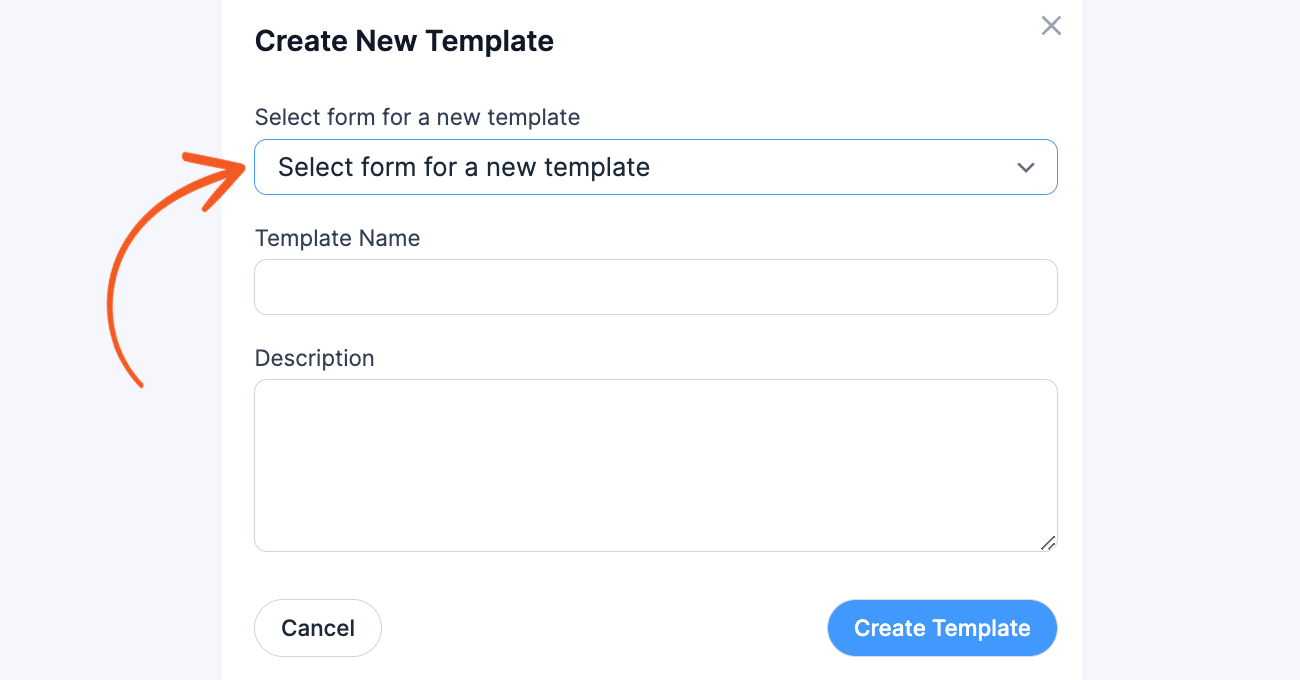Click the 'Template Name' field label
This screenshot has height=680, width=1300.
(337, 238)
